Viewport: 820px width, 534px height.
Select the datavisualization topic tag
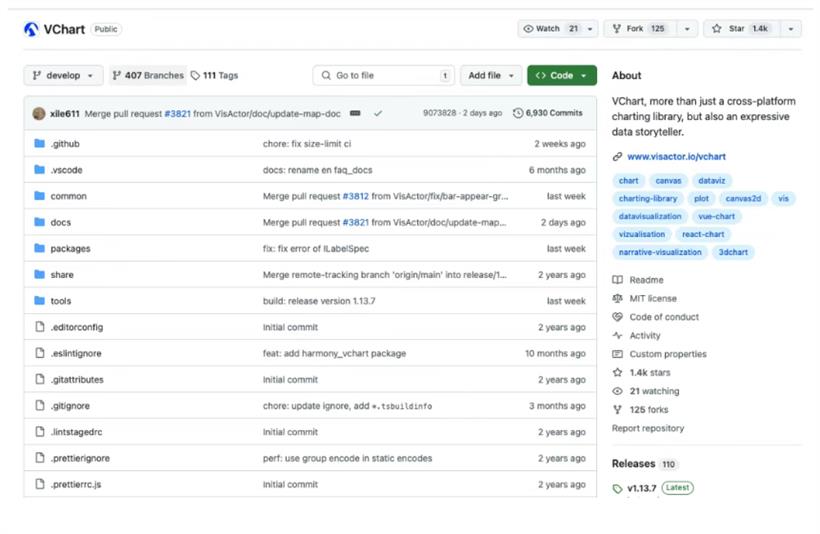pyautogui.click(x=650, y=216)
